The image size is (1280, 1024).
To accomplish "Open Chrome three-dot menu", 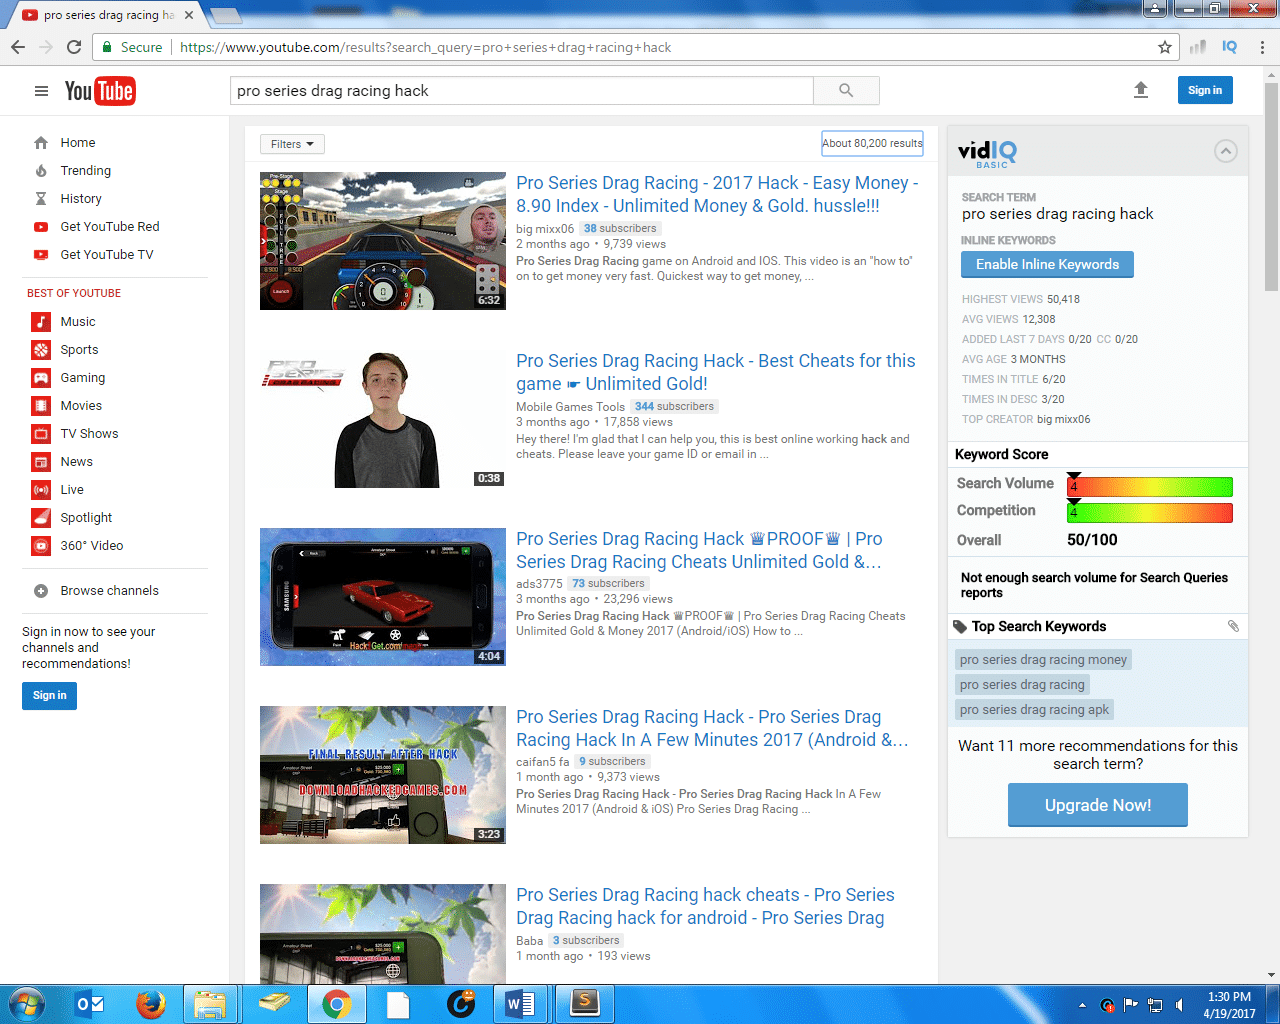I will (1262, 47).
